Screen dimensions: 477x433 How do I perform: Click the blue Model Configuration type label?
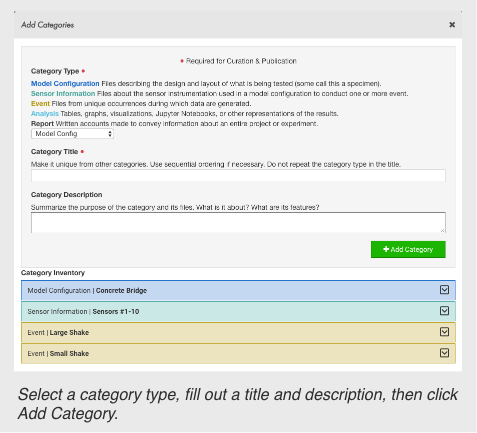[65, 83]
